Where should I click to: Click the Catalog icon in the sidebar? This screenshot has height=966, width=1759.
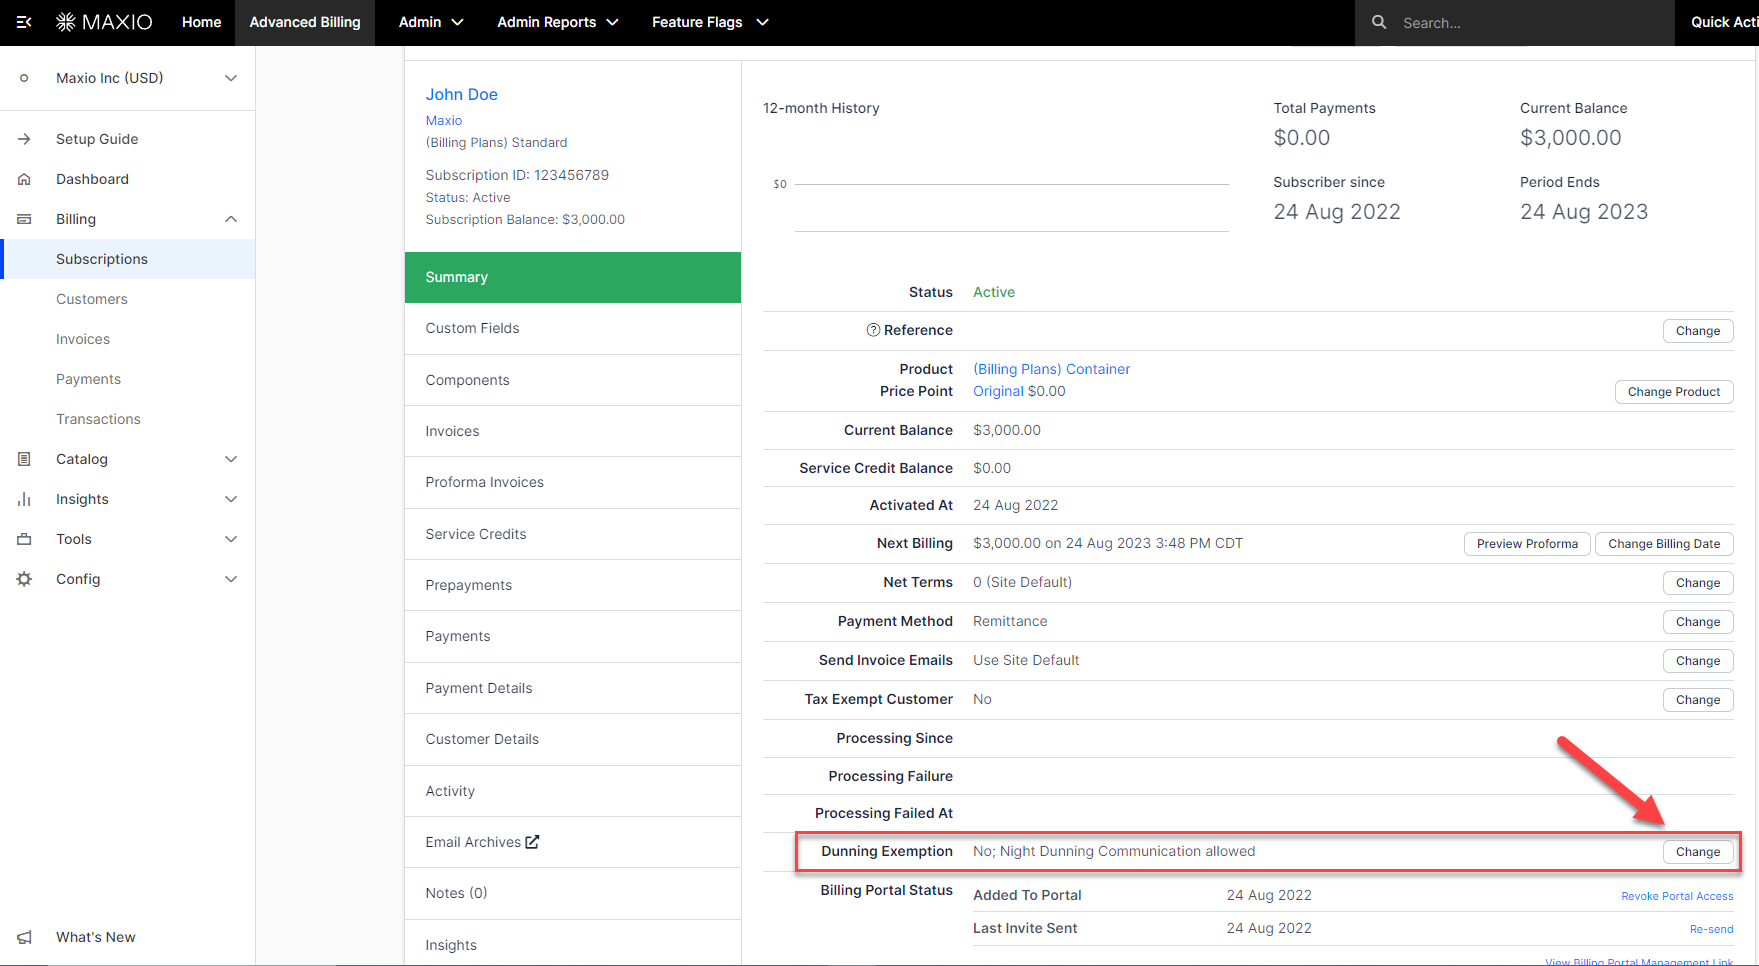(24, 459)
